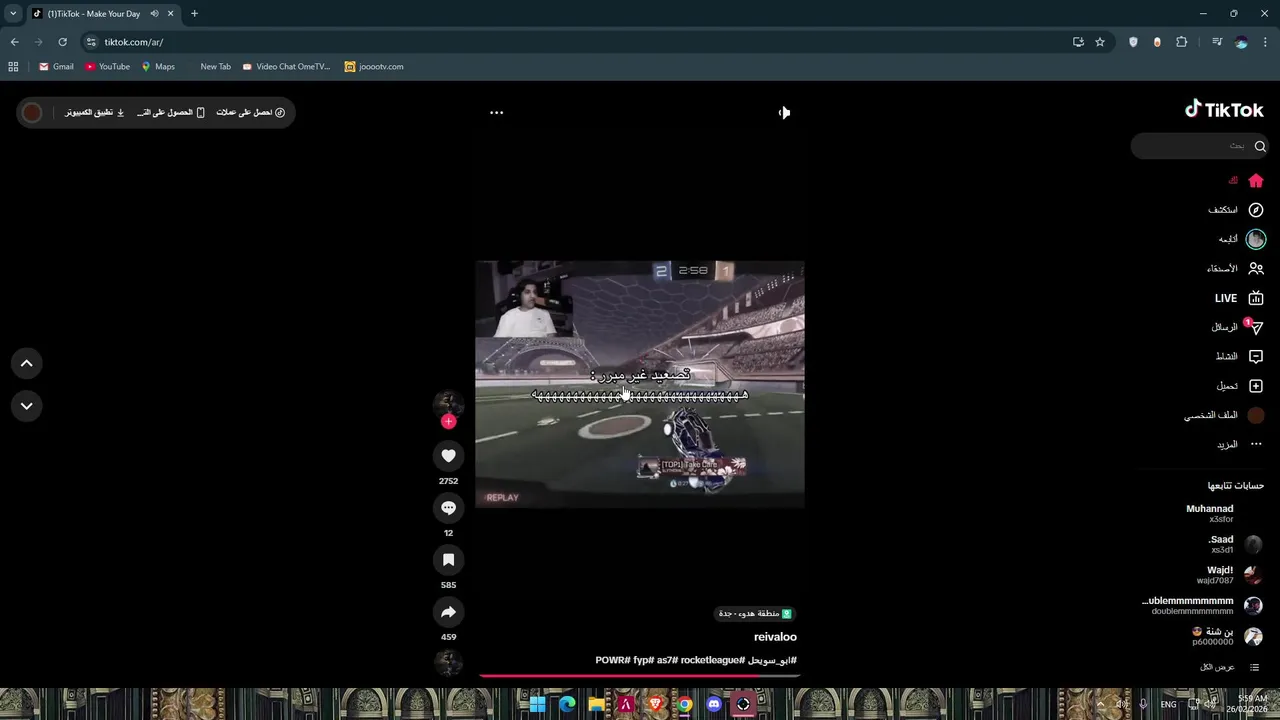Click the Rocket League video player
Viewport: 1280px width, 720px height.
coord(640,384)
